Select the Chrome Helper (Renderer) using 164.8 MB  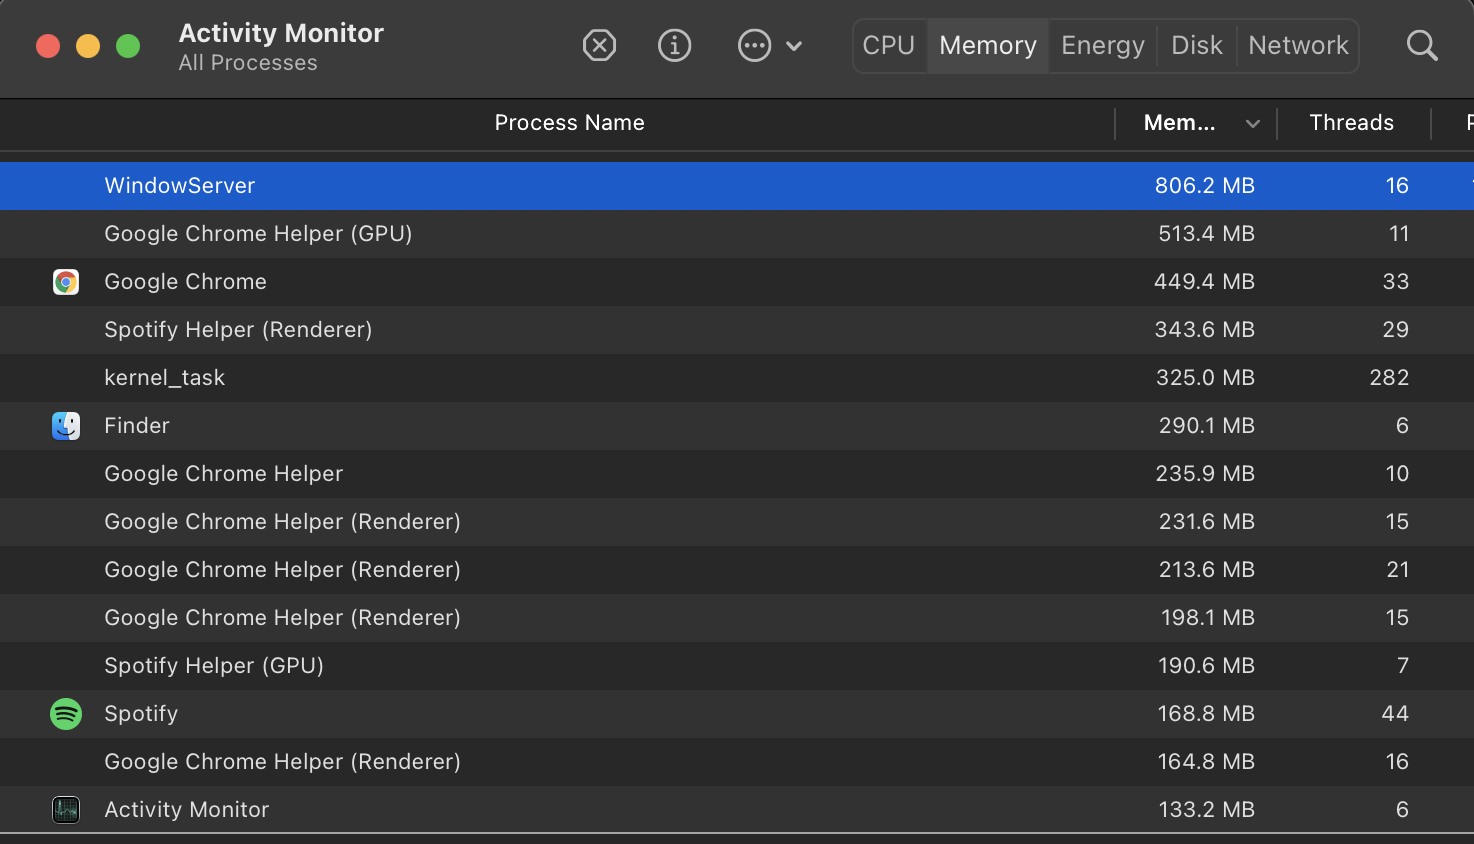[x=737, y=762]
